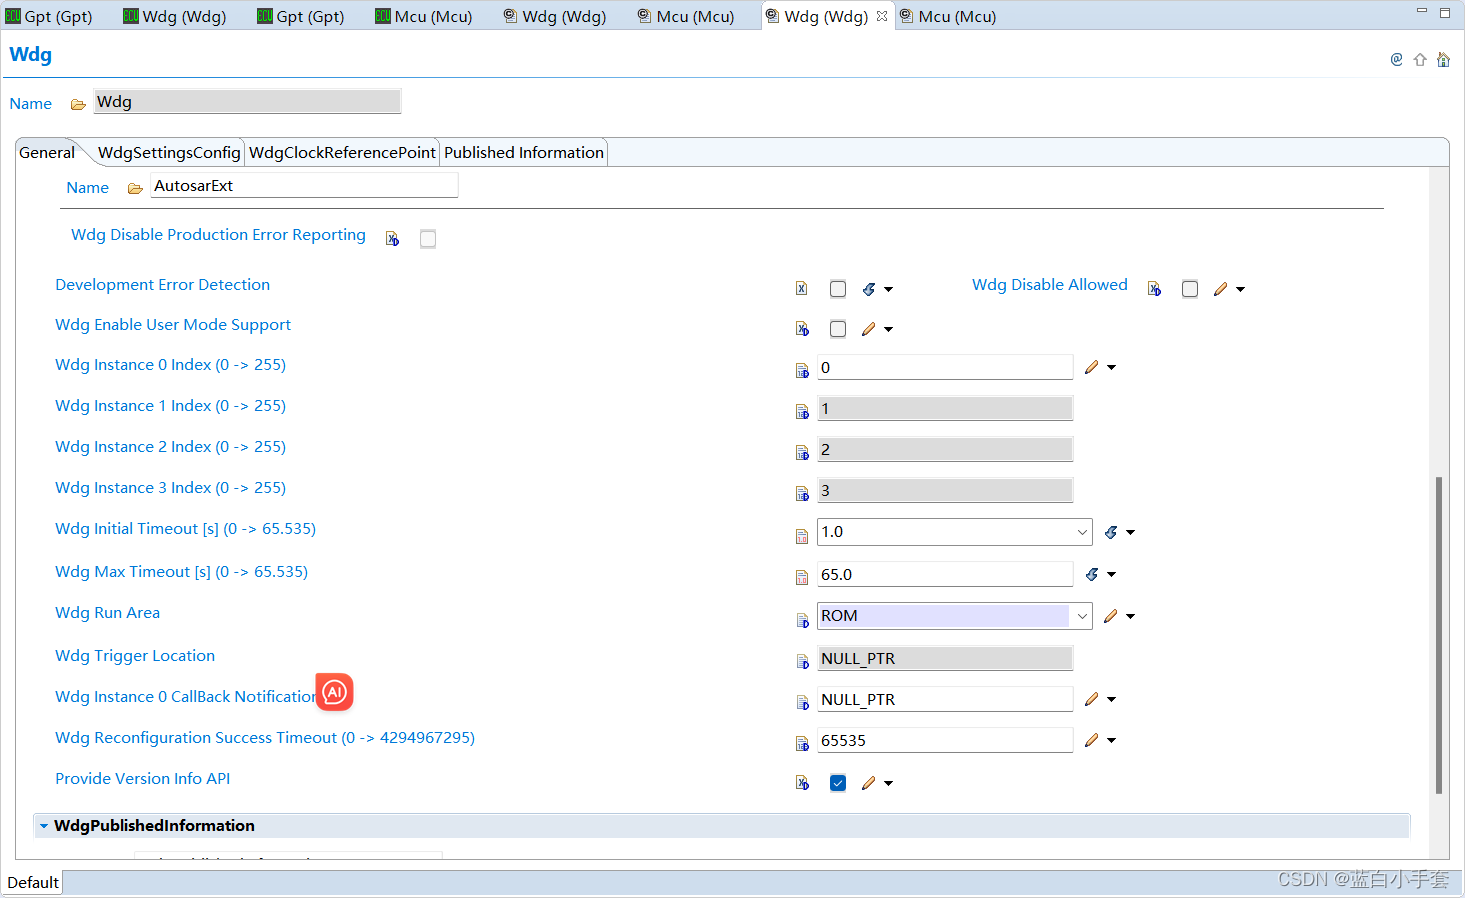Click the up arrow icon in top-right toolbar
Viewport: 1465px width, 898px height.
1420,60
